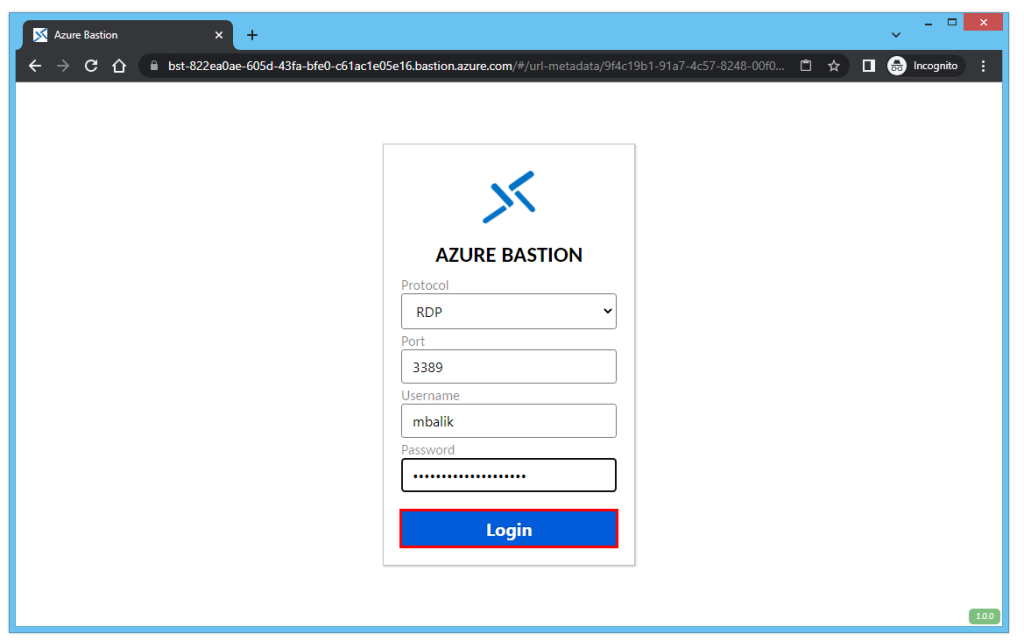
Task: Open a new browser tab
Action: click(252, 35)
